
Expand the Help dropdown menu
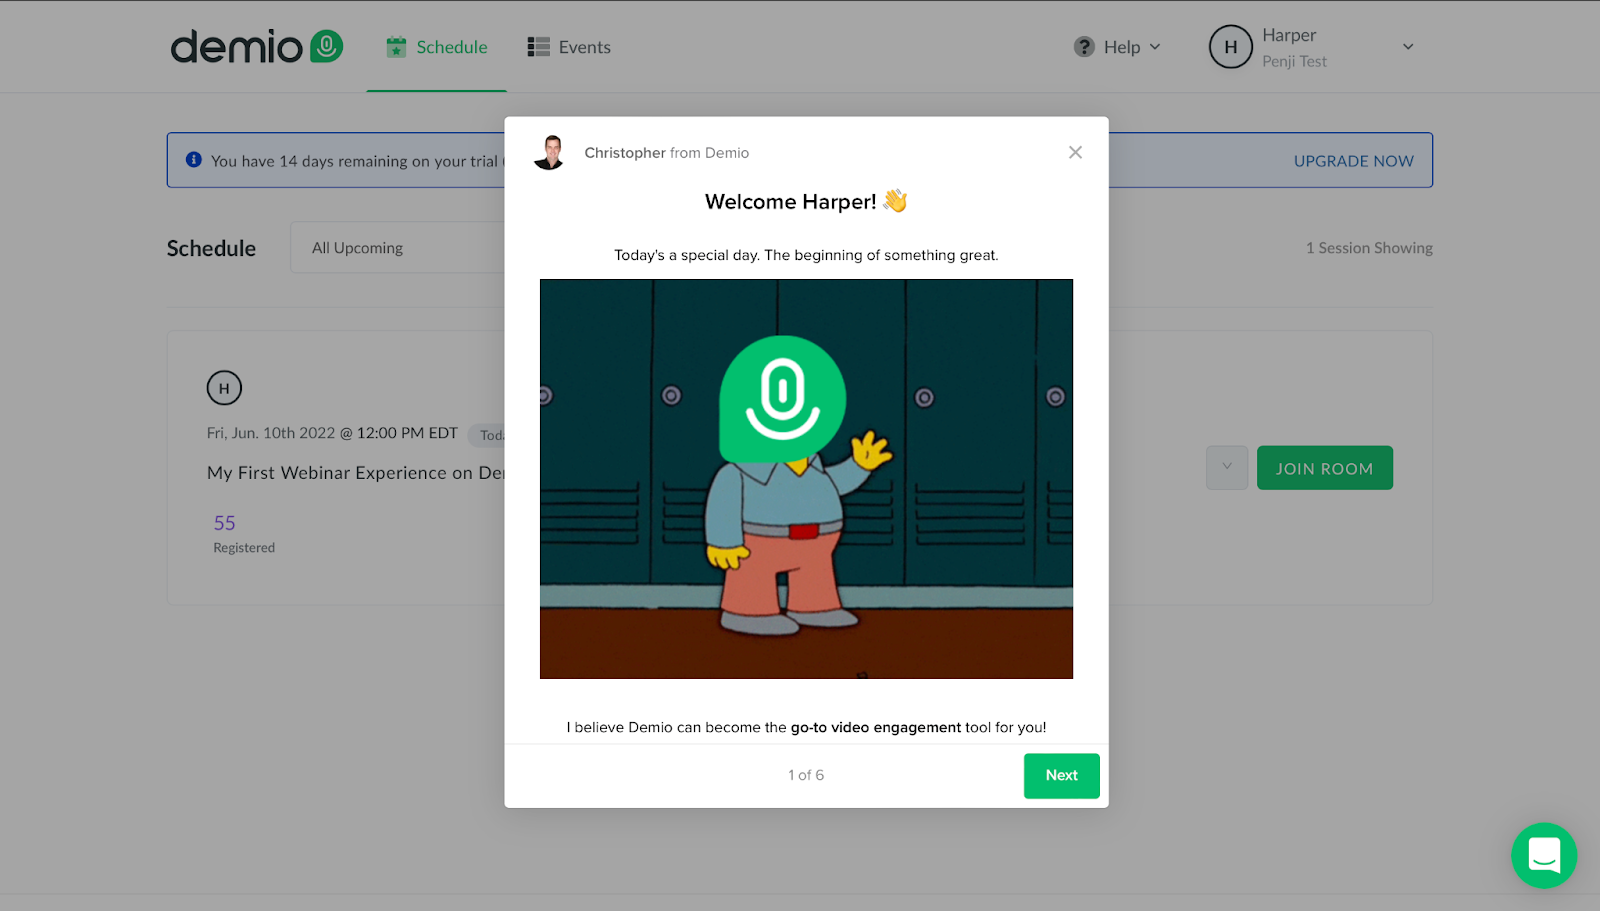(x=1117, y=47)
